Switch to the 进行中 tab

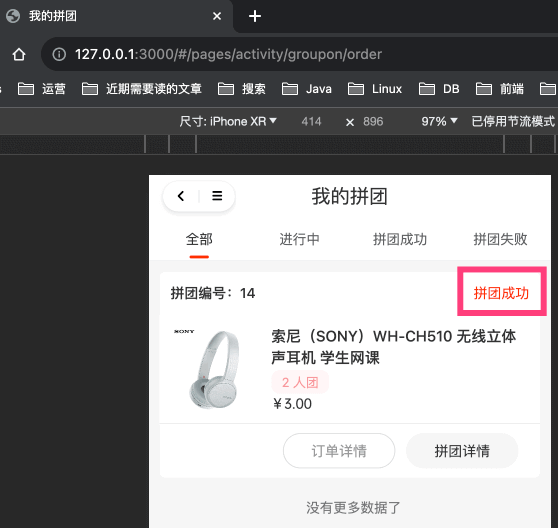click(x=299, y=239)
